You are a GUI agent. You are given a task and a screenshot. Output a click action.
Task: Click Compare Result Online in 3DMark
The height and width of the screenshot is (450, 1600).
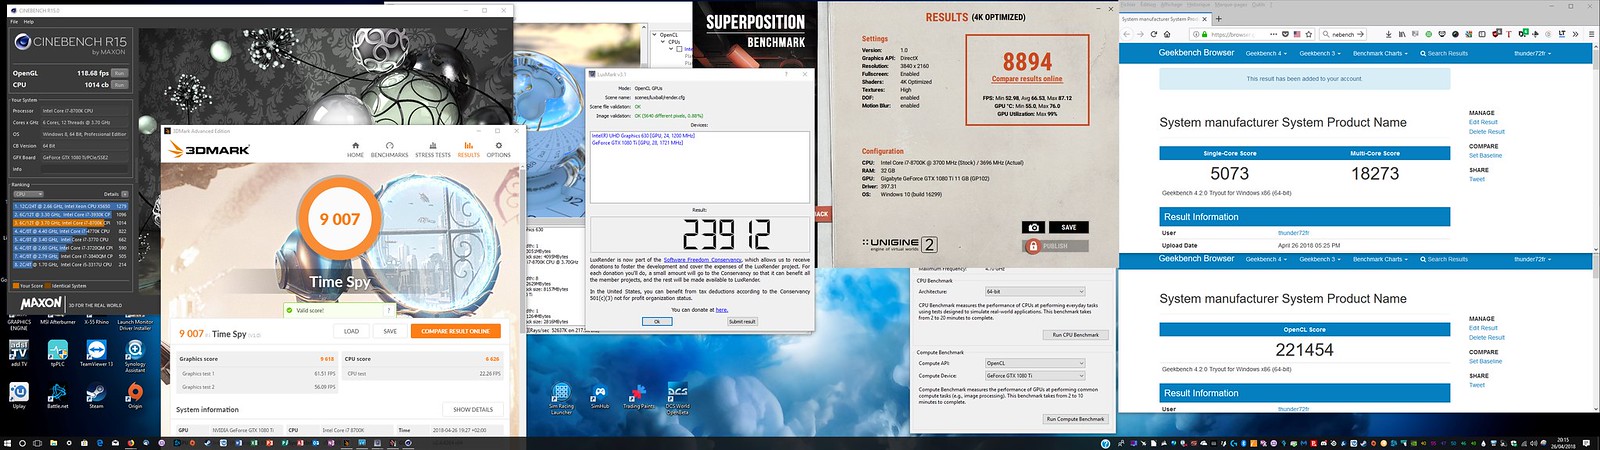pyautogui.click(x=455, y=331)
